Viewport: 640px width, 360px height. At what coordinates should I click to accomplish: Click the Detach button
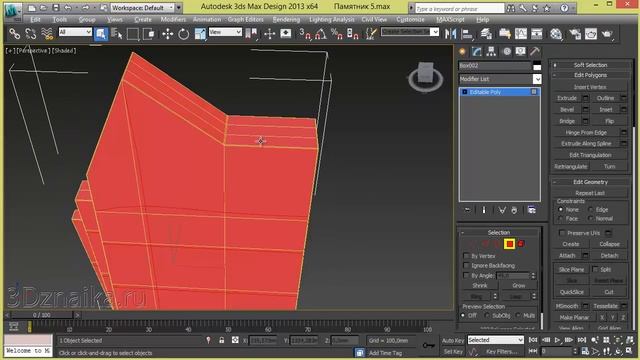click(609, 256)
